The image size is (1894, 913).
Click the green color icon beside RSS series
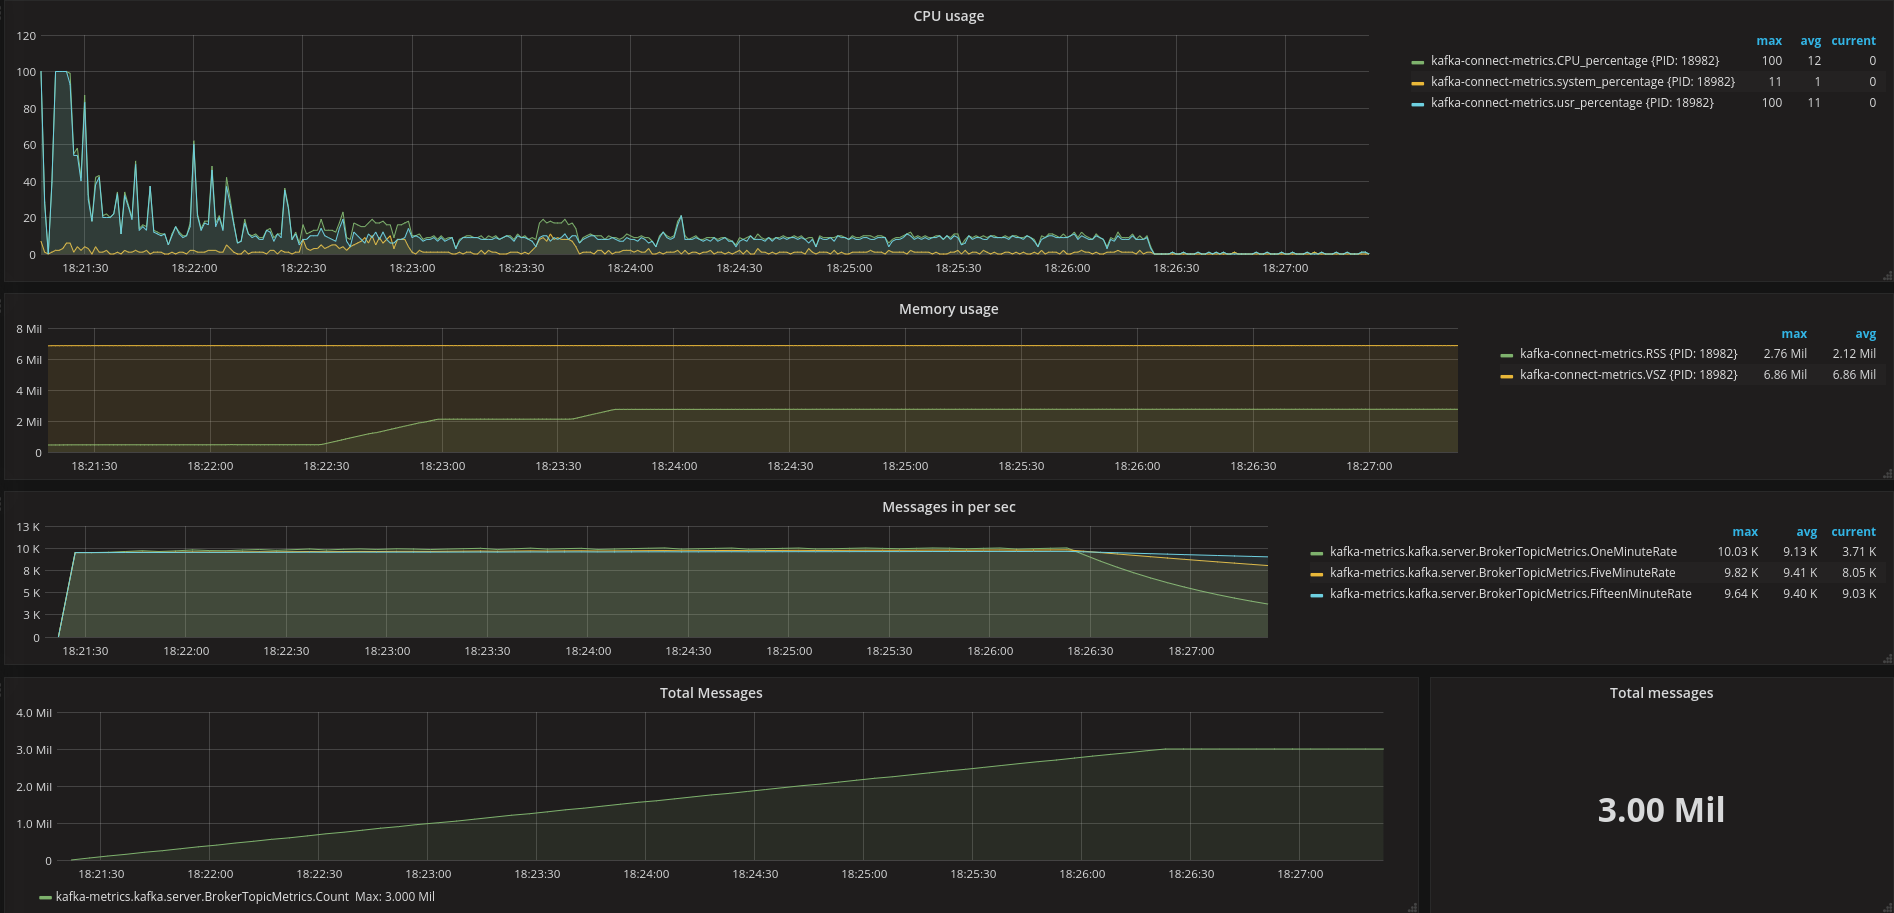[x=1506, y=355]
